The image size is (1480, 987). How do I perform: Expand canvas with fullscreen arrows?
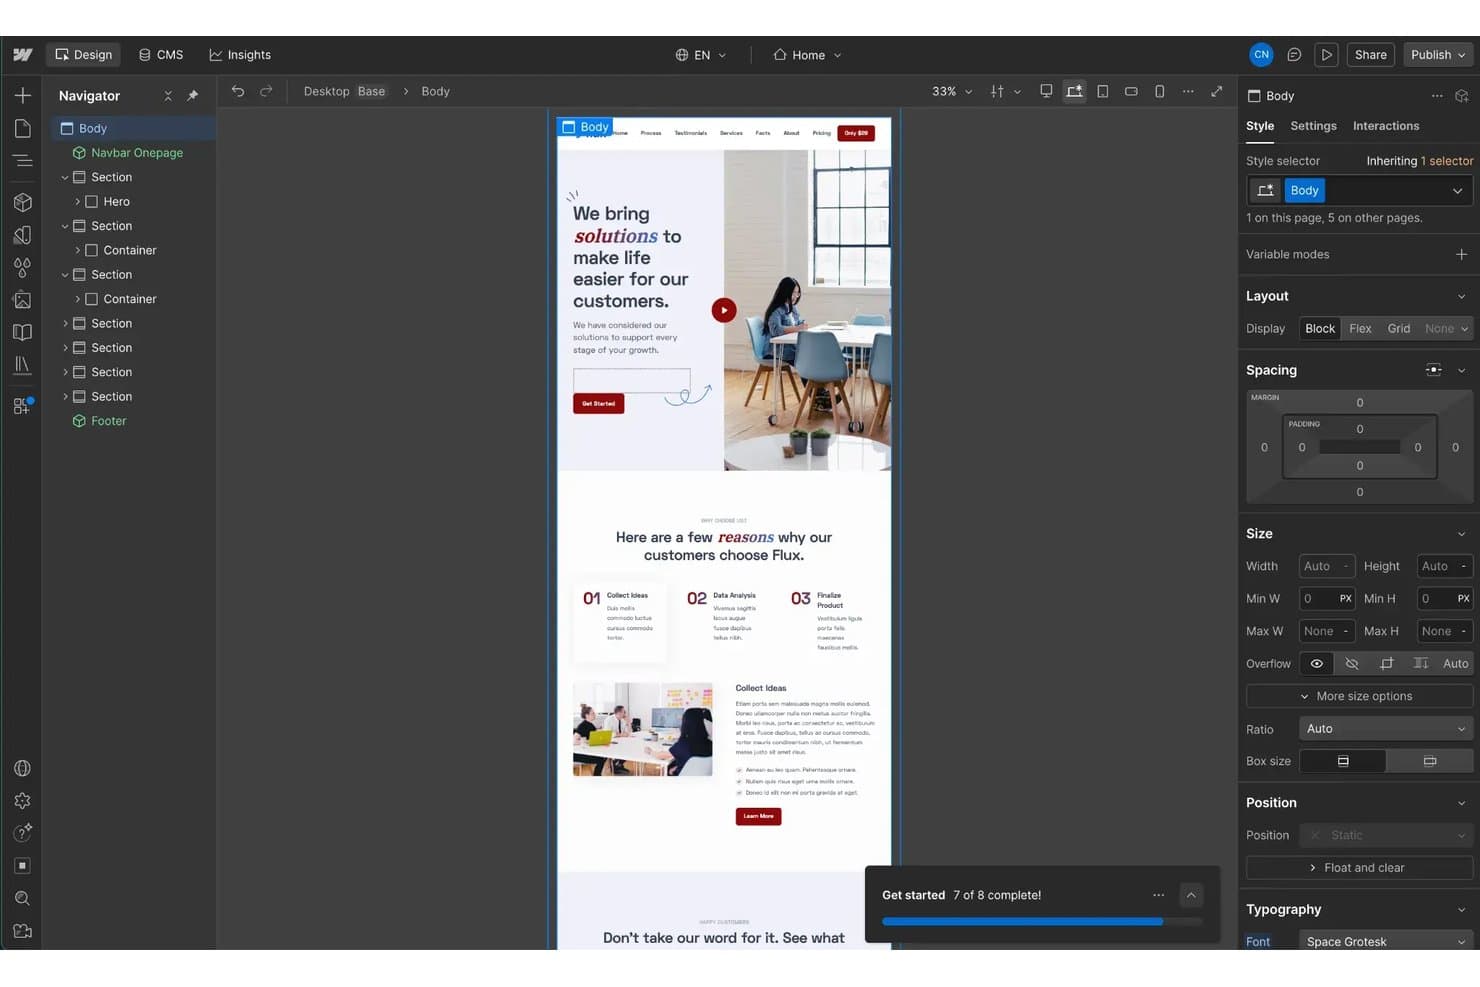click(x=1217, y=91)
